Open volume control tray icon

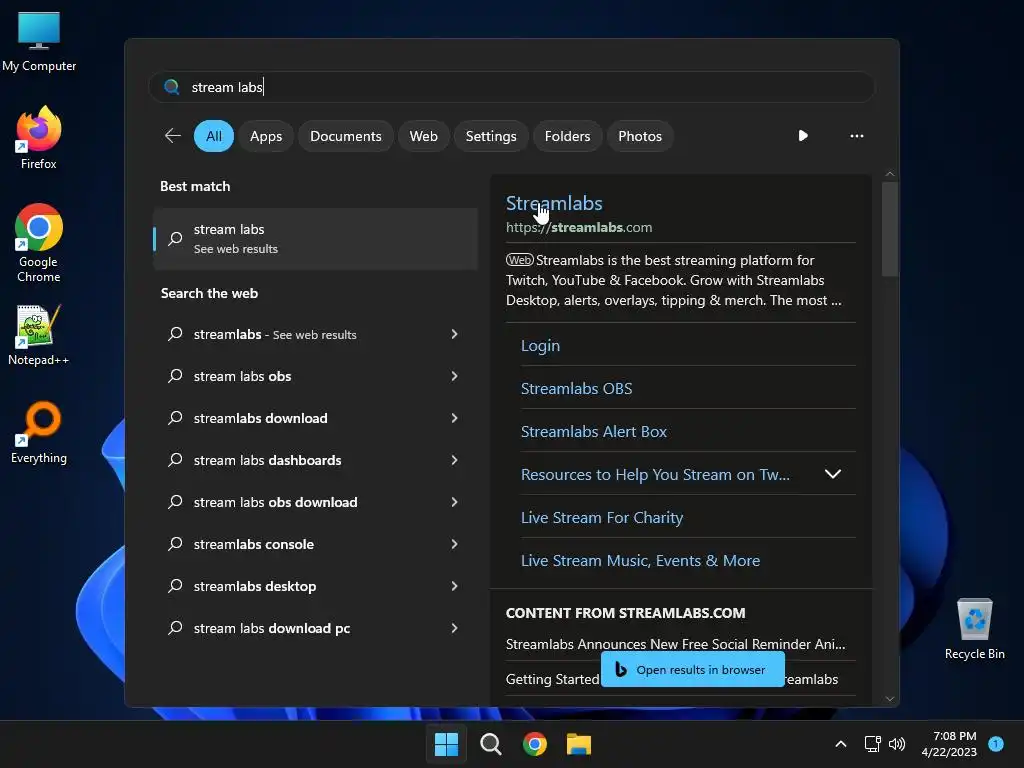pos(897,744)
